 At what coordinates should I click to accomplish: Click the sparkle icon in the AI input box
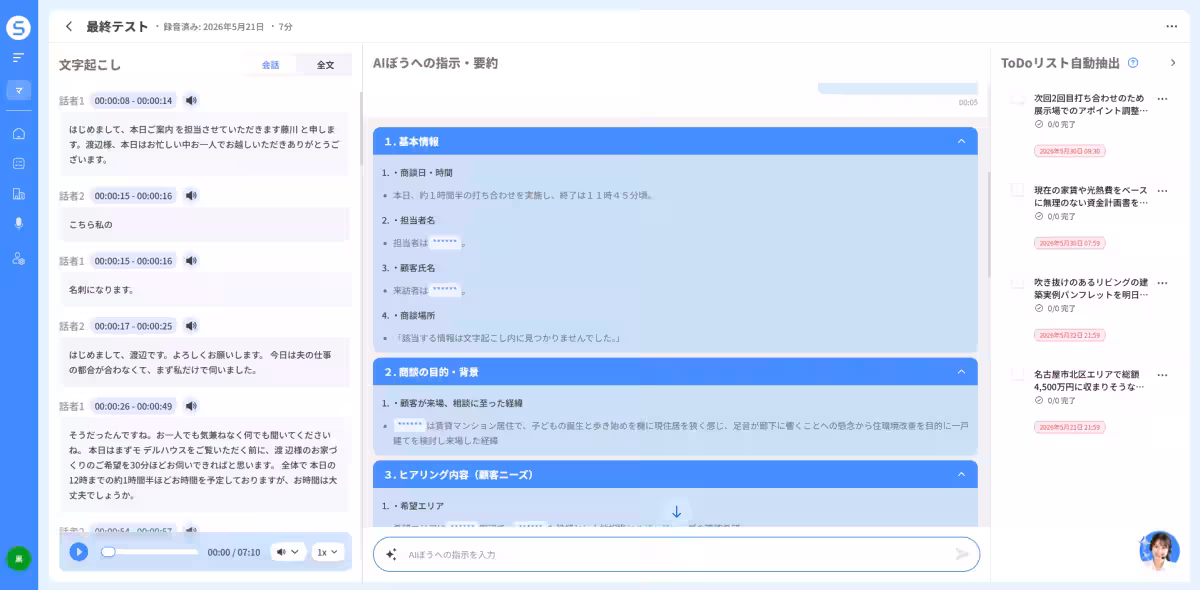[391, 554]
